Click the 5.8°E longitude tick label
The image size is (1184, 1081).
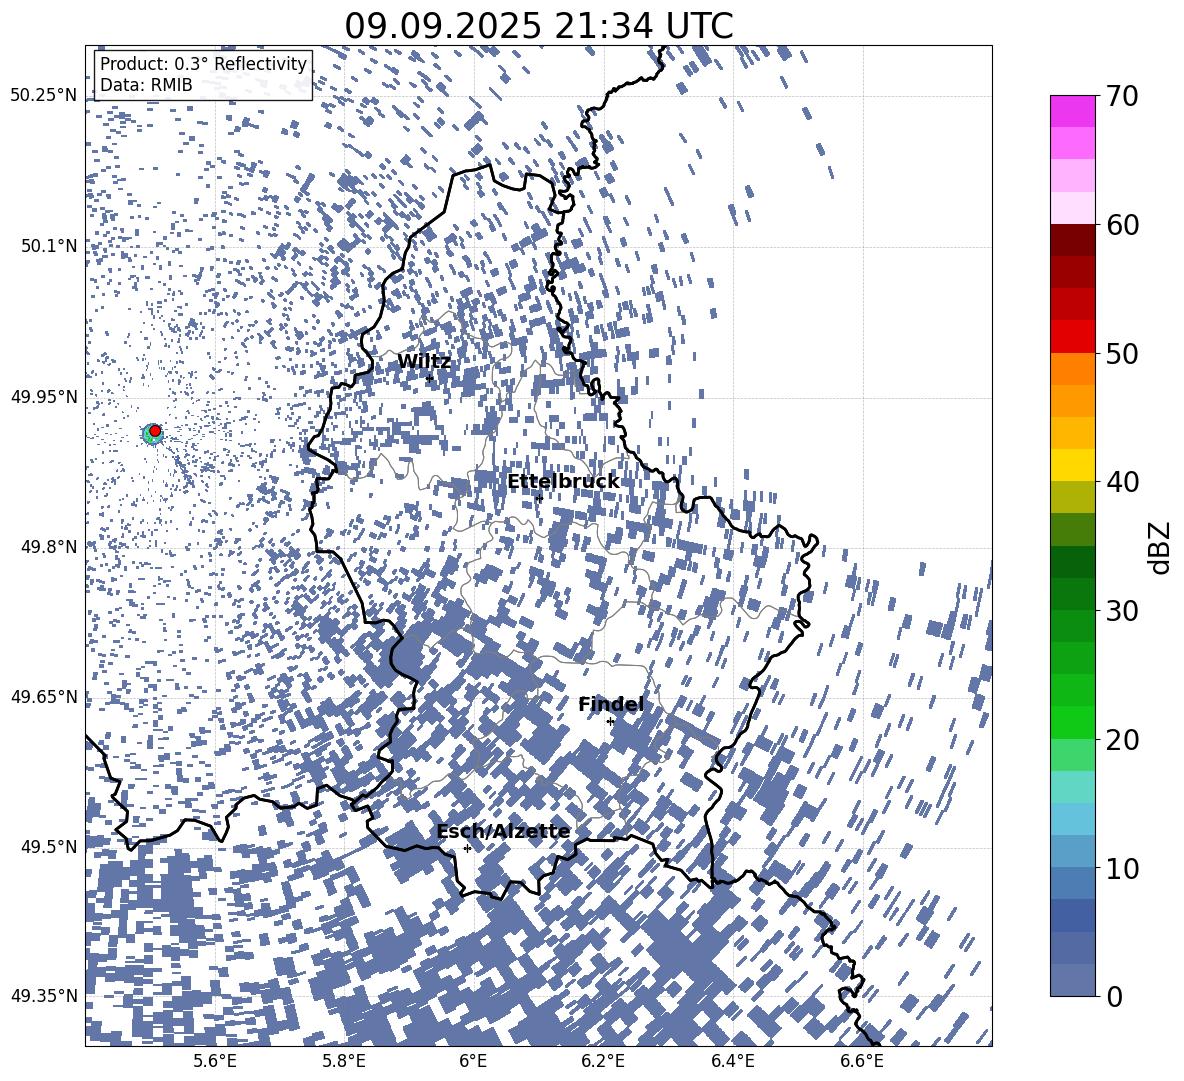[x=344, y=1061]
